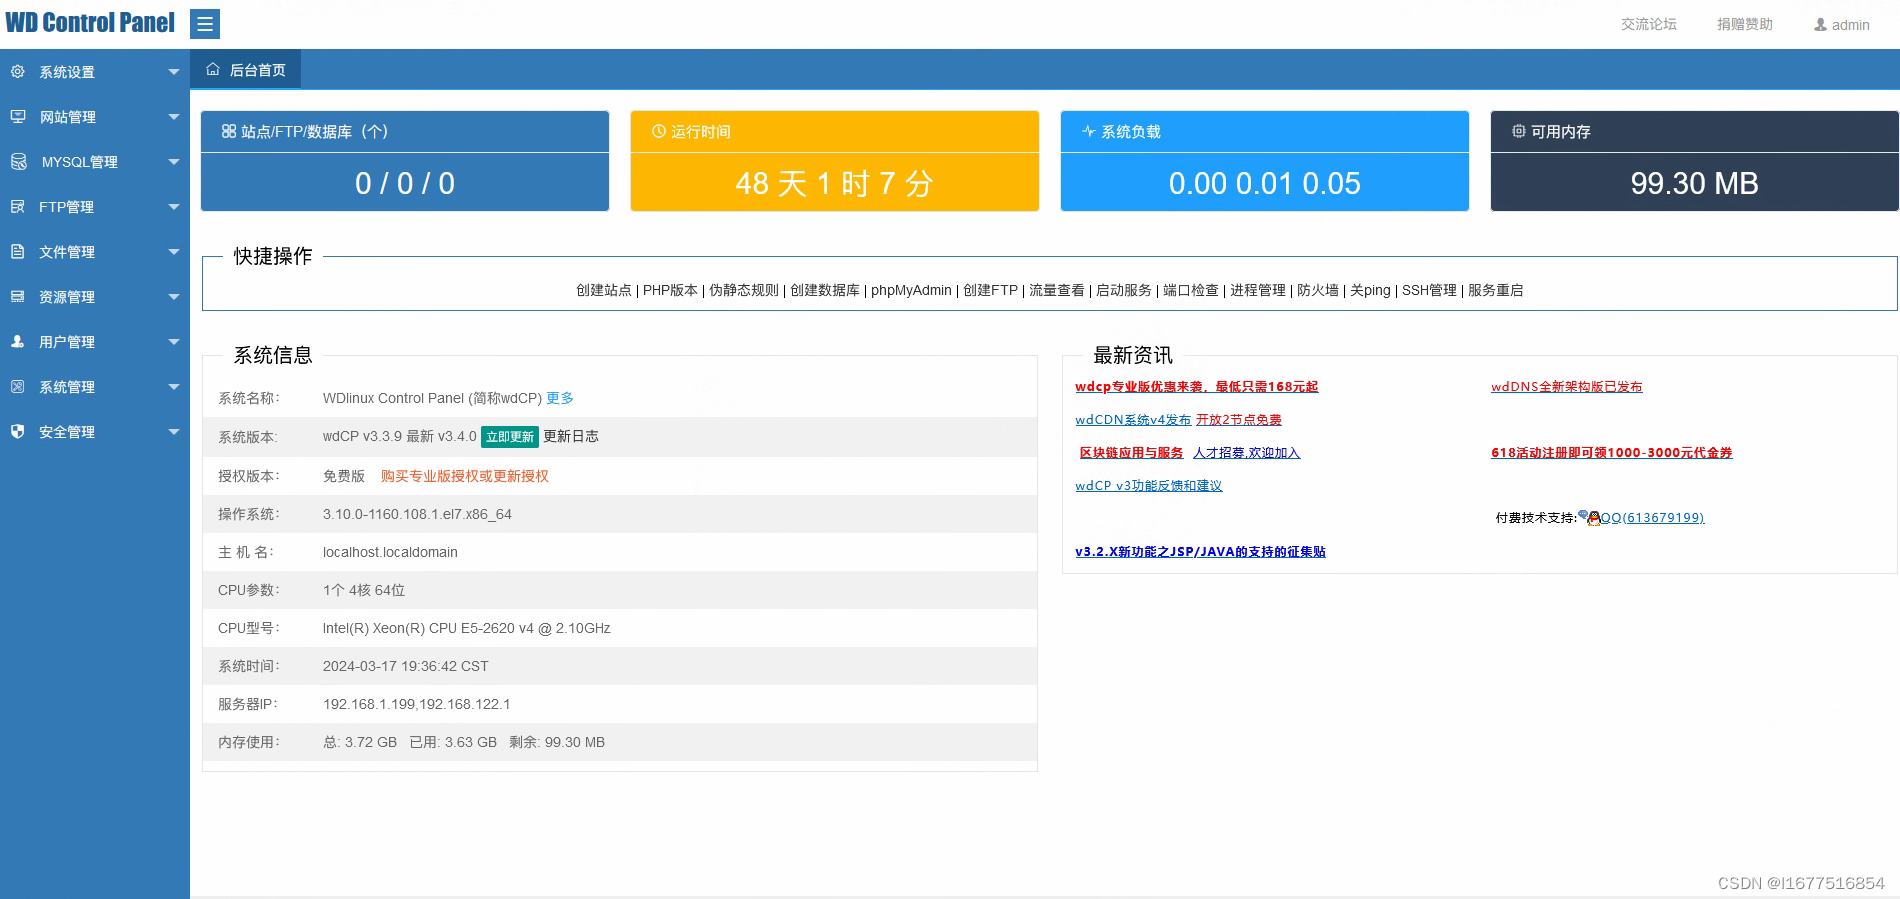
Task: Open phpMyAdmin quick action
Action: click(911, 290)
